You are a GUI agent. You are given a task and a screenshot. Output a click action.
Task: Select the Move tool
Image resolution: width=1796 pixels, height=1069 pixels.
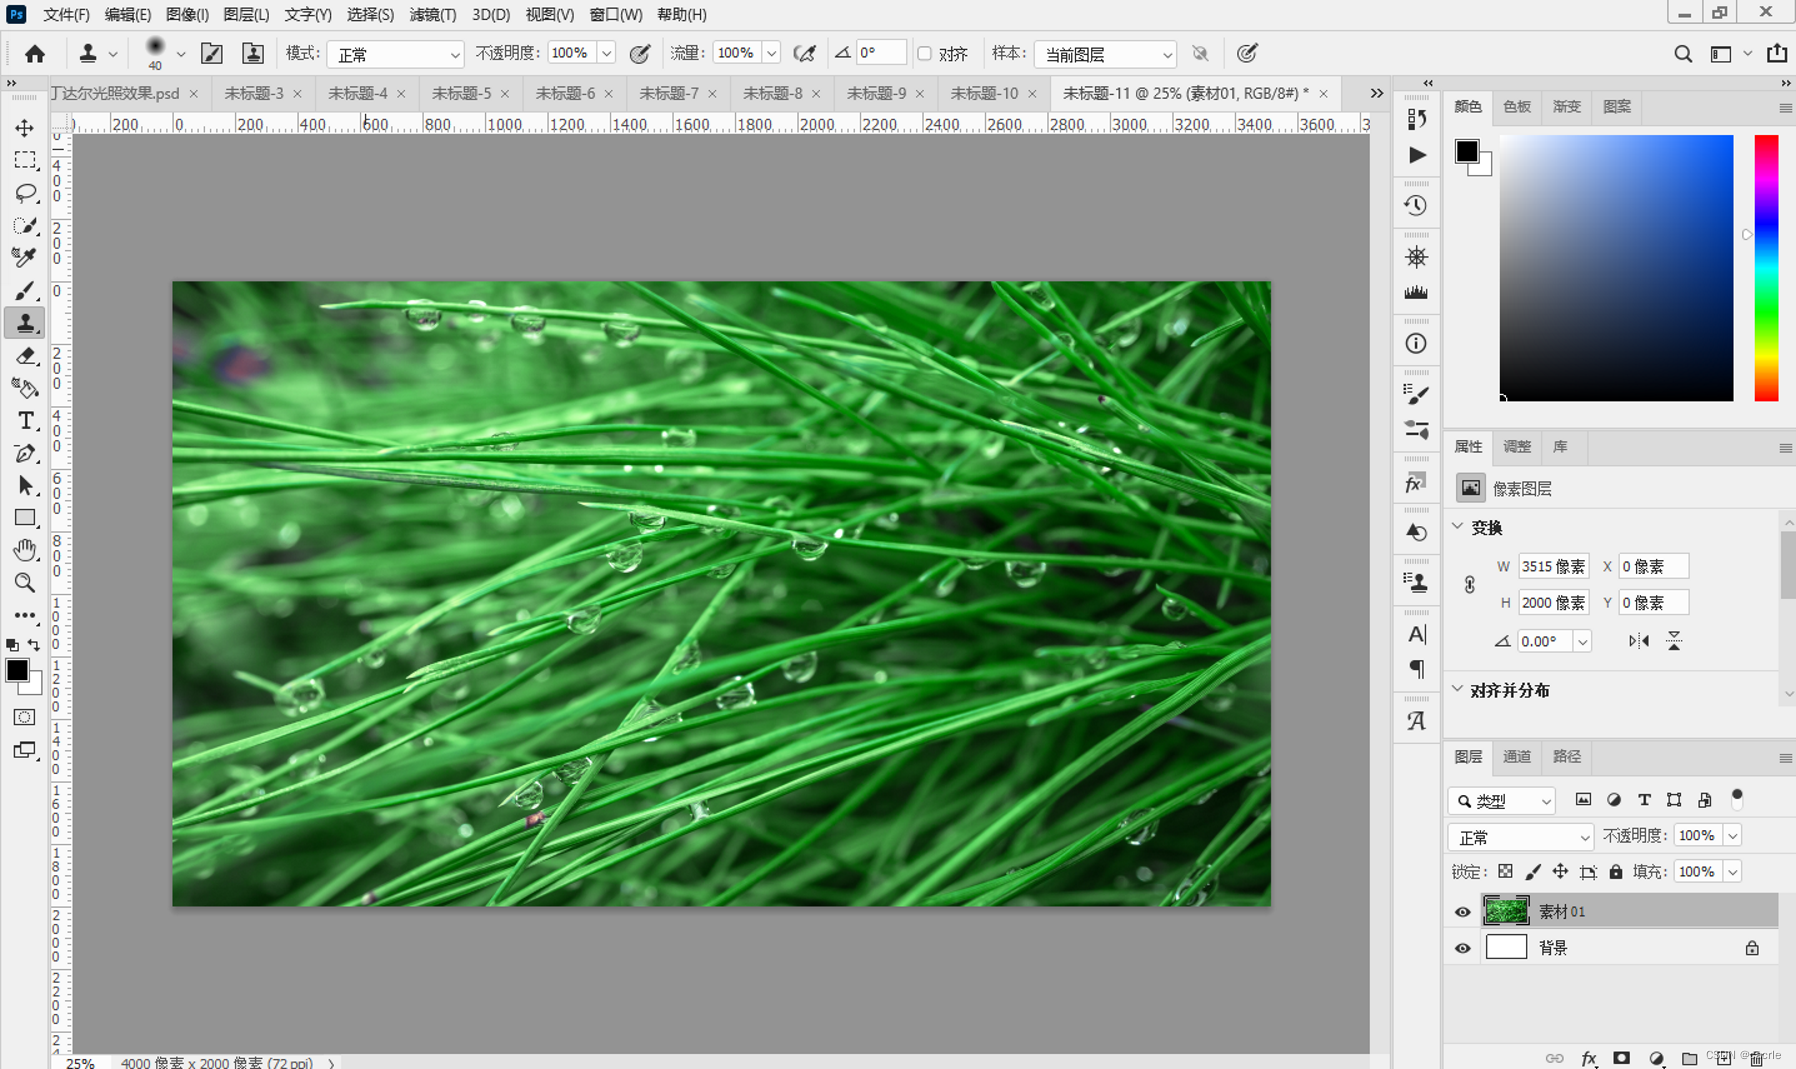tap(25, 128)
